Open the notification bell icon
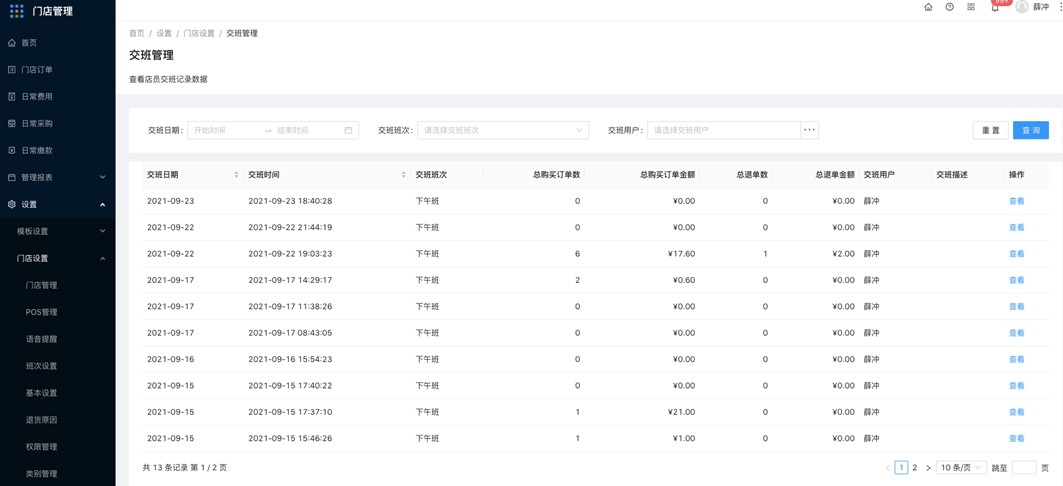Viewport: 1063px width, 486px height. 995,7
